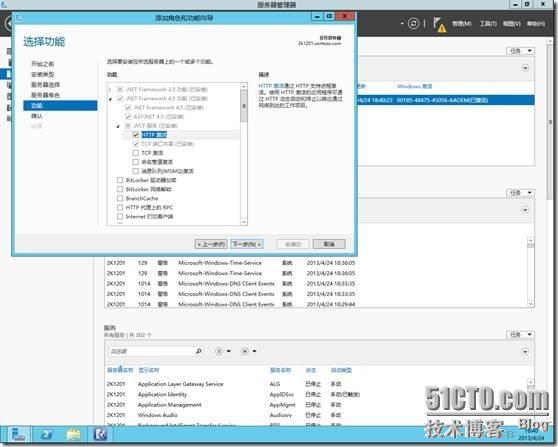Click the 上一步(P) button

click(211, 244)
